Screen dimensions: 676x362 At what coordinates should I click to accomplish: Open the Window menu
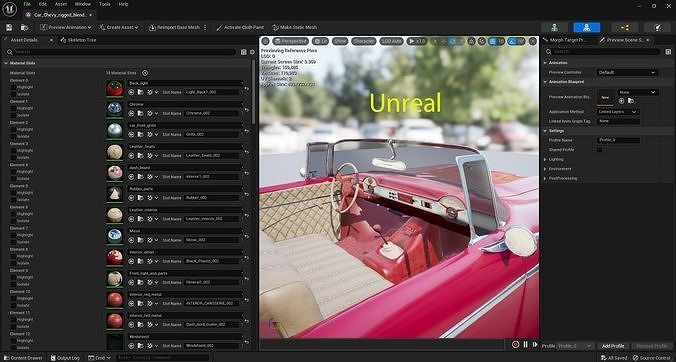83,4
